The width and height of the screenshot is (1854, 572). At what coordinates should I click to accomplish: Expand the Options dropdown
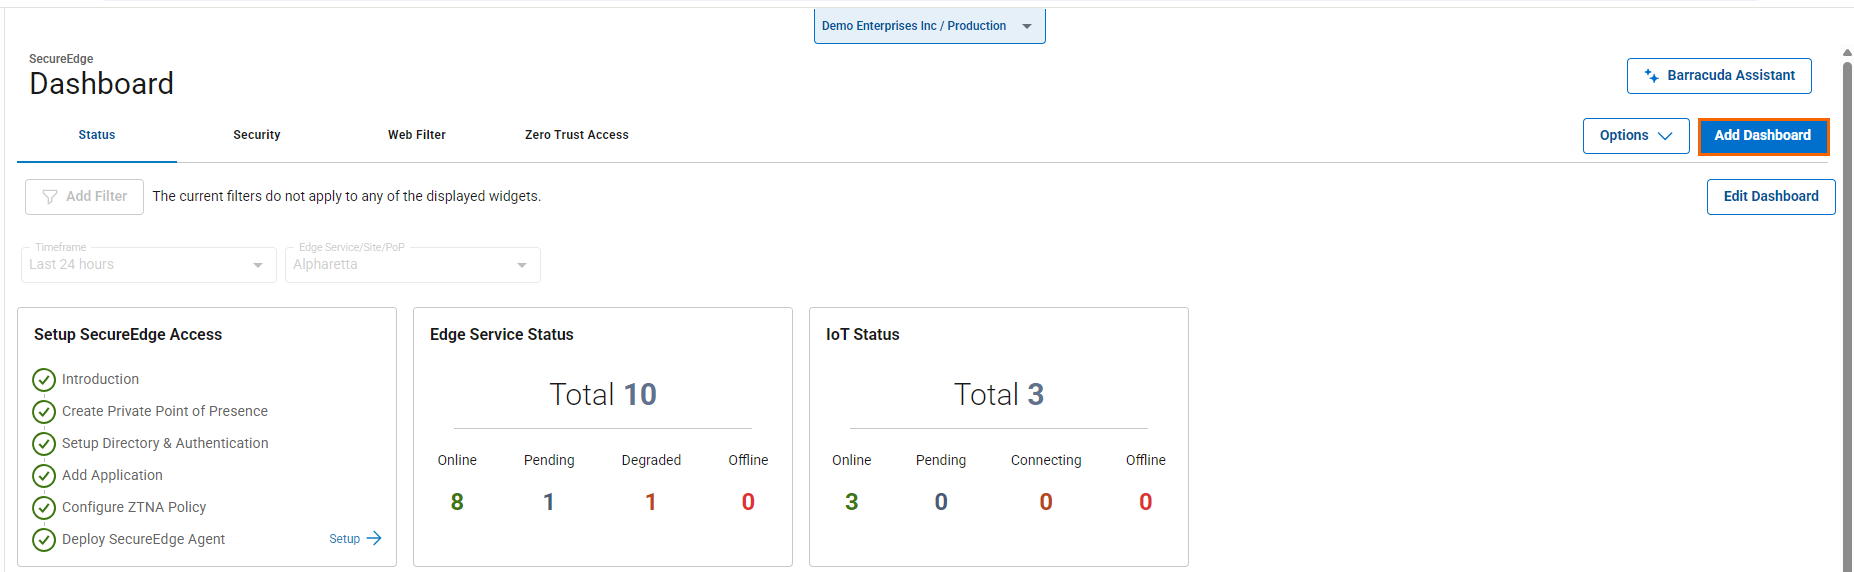[x=1635, y=136]
